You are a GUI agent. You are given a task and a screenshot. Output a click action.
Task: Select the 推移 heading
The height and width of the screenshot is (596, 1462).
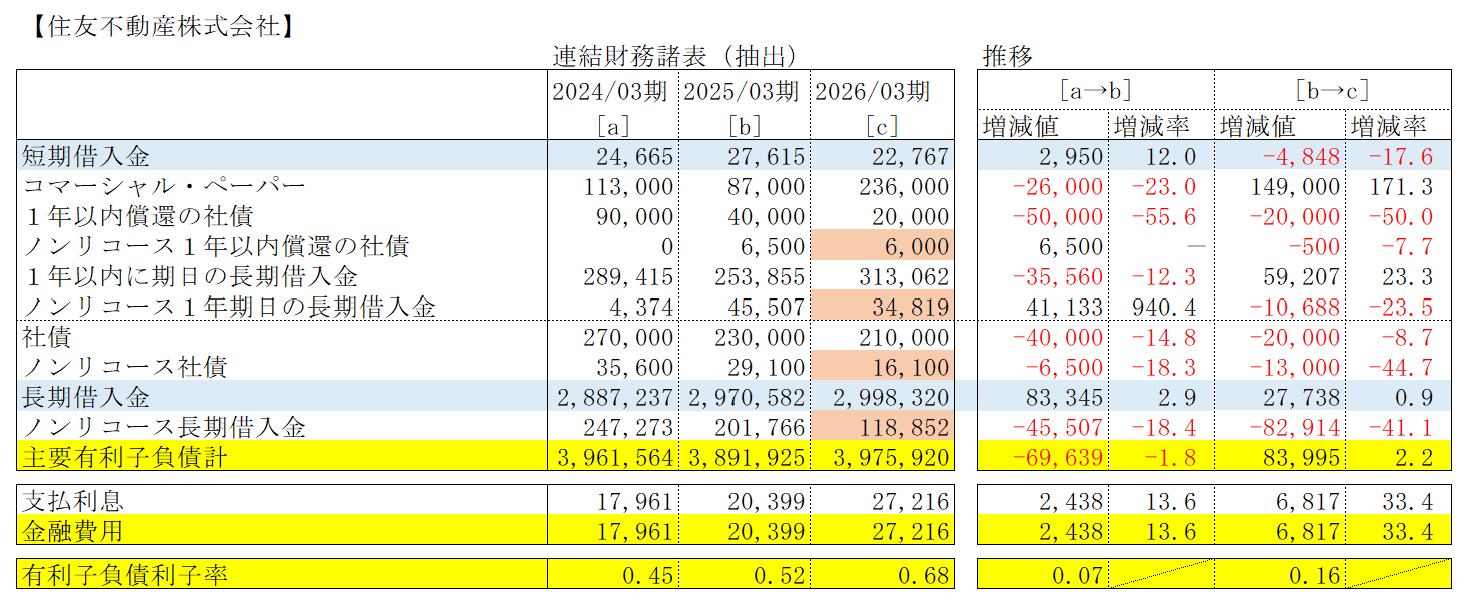(x=1008, y=56)
